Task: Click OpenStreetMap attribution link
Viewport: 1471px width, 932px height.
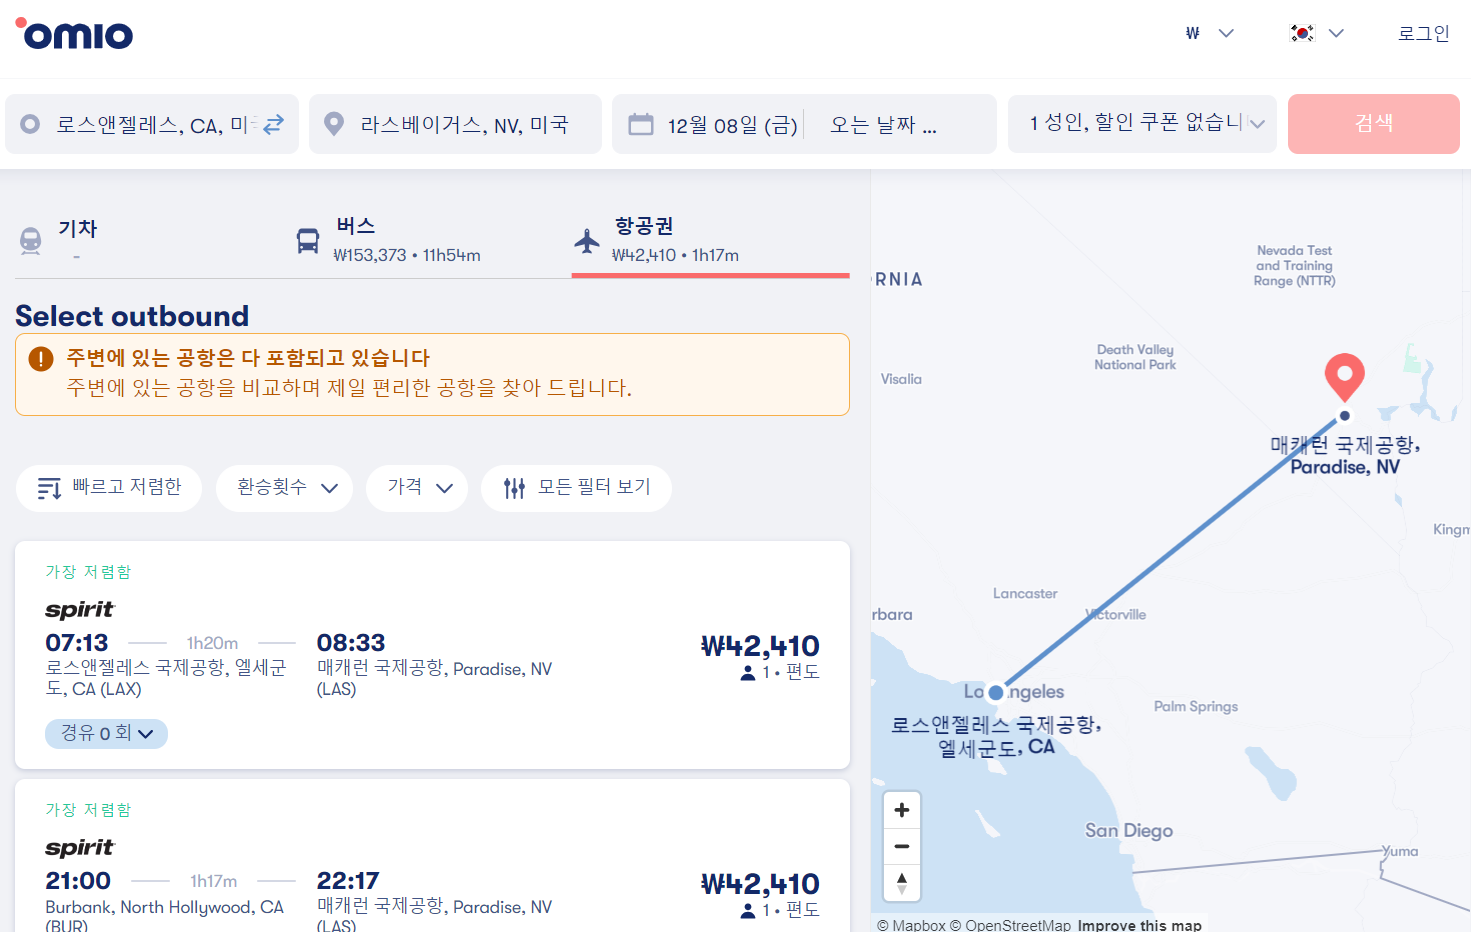Action: coord(1010,925)
